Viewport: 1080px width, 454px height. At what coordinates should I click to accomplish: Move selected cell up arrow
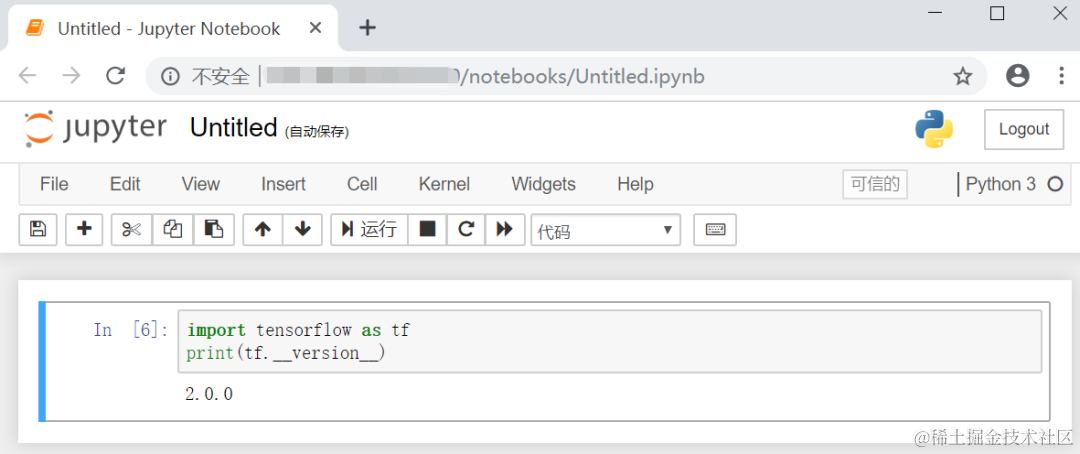[x=262, y=229]
